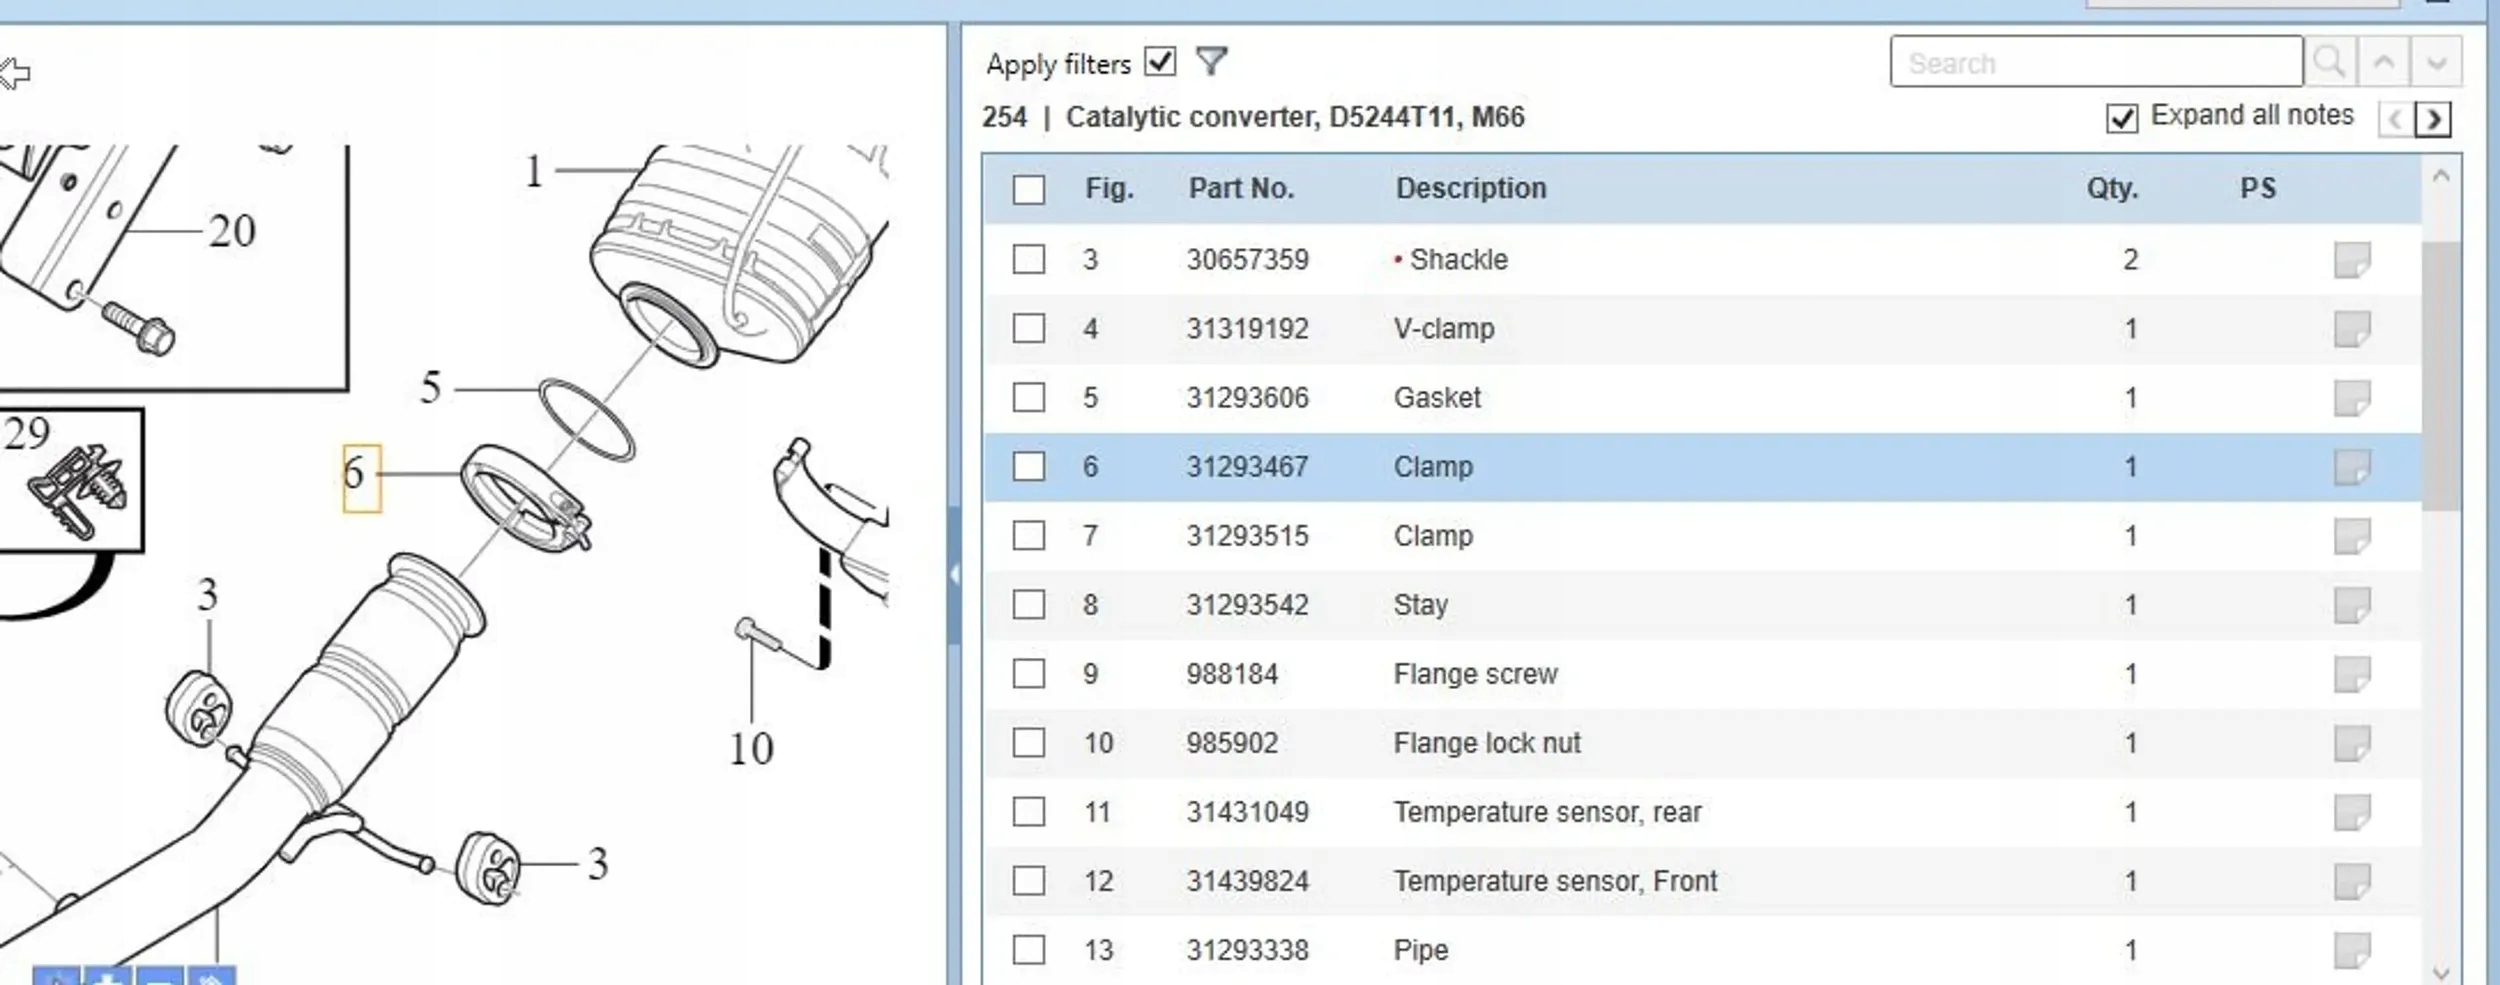
Task: Open note icon for Clamp 31293515 row
Action: (x=2352, y=536)
